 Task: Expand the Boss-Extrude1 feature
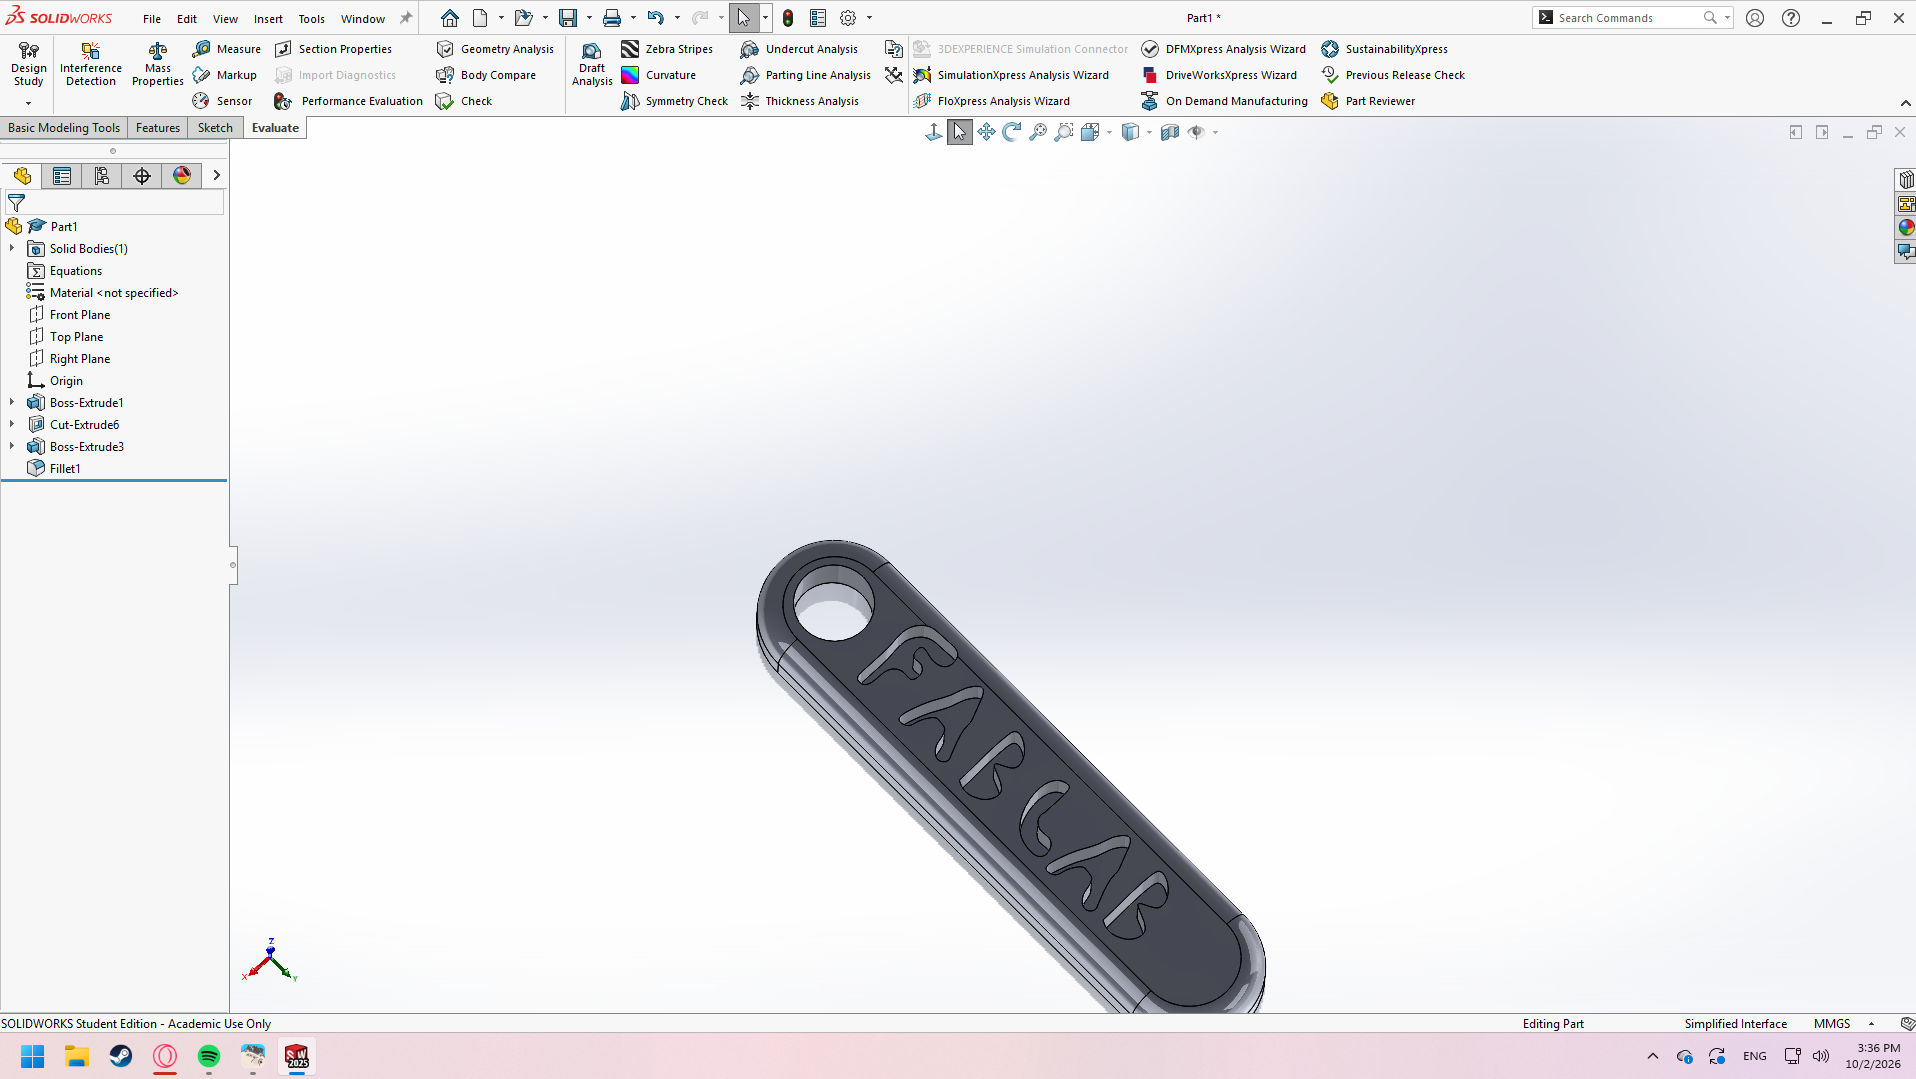click(12, 403)
